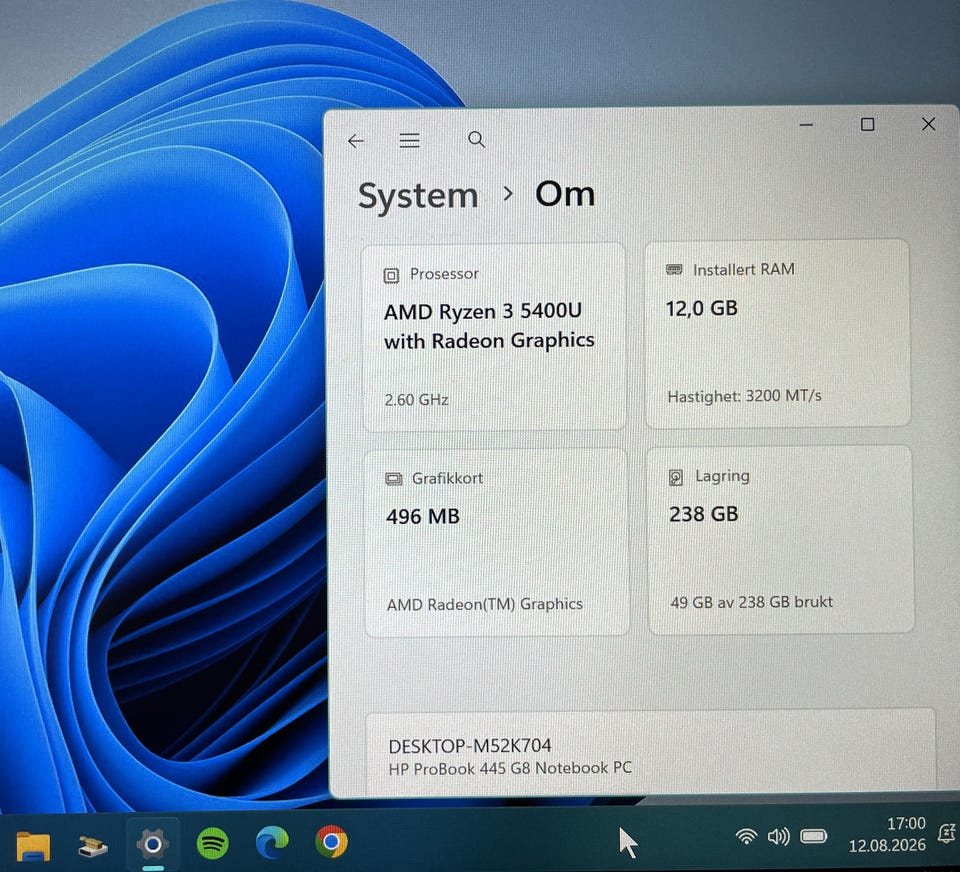Open File Explorer from the taskbar
The width and height of the screenshot is (960, 872).
point(33,846)
